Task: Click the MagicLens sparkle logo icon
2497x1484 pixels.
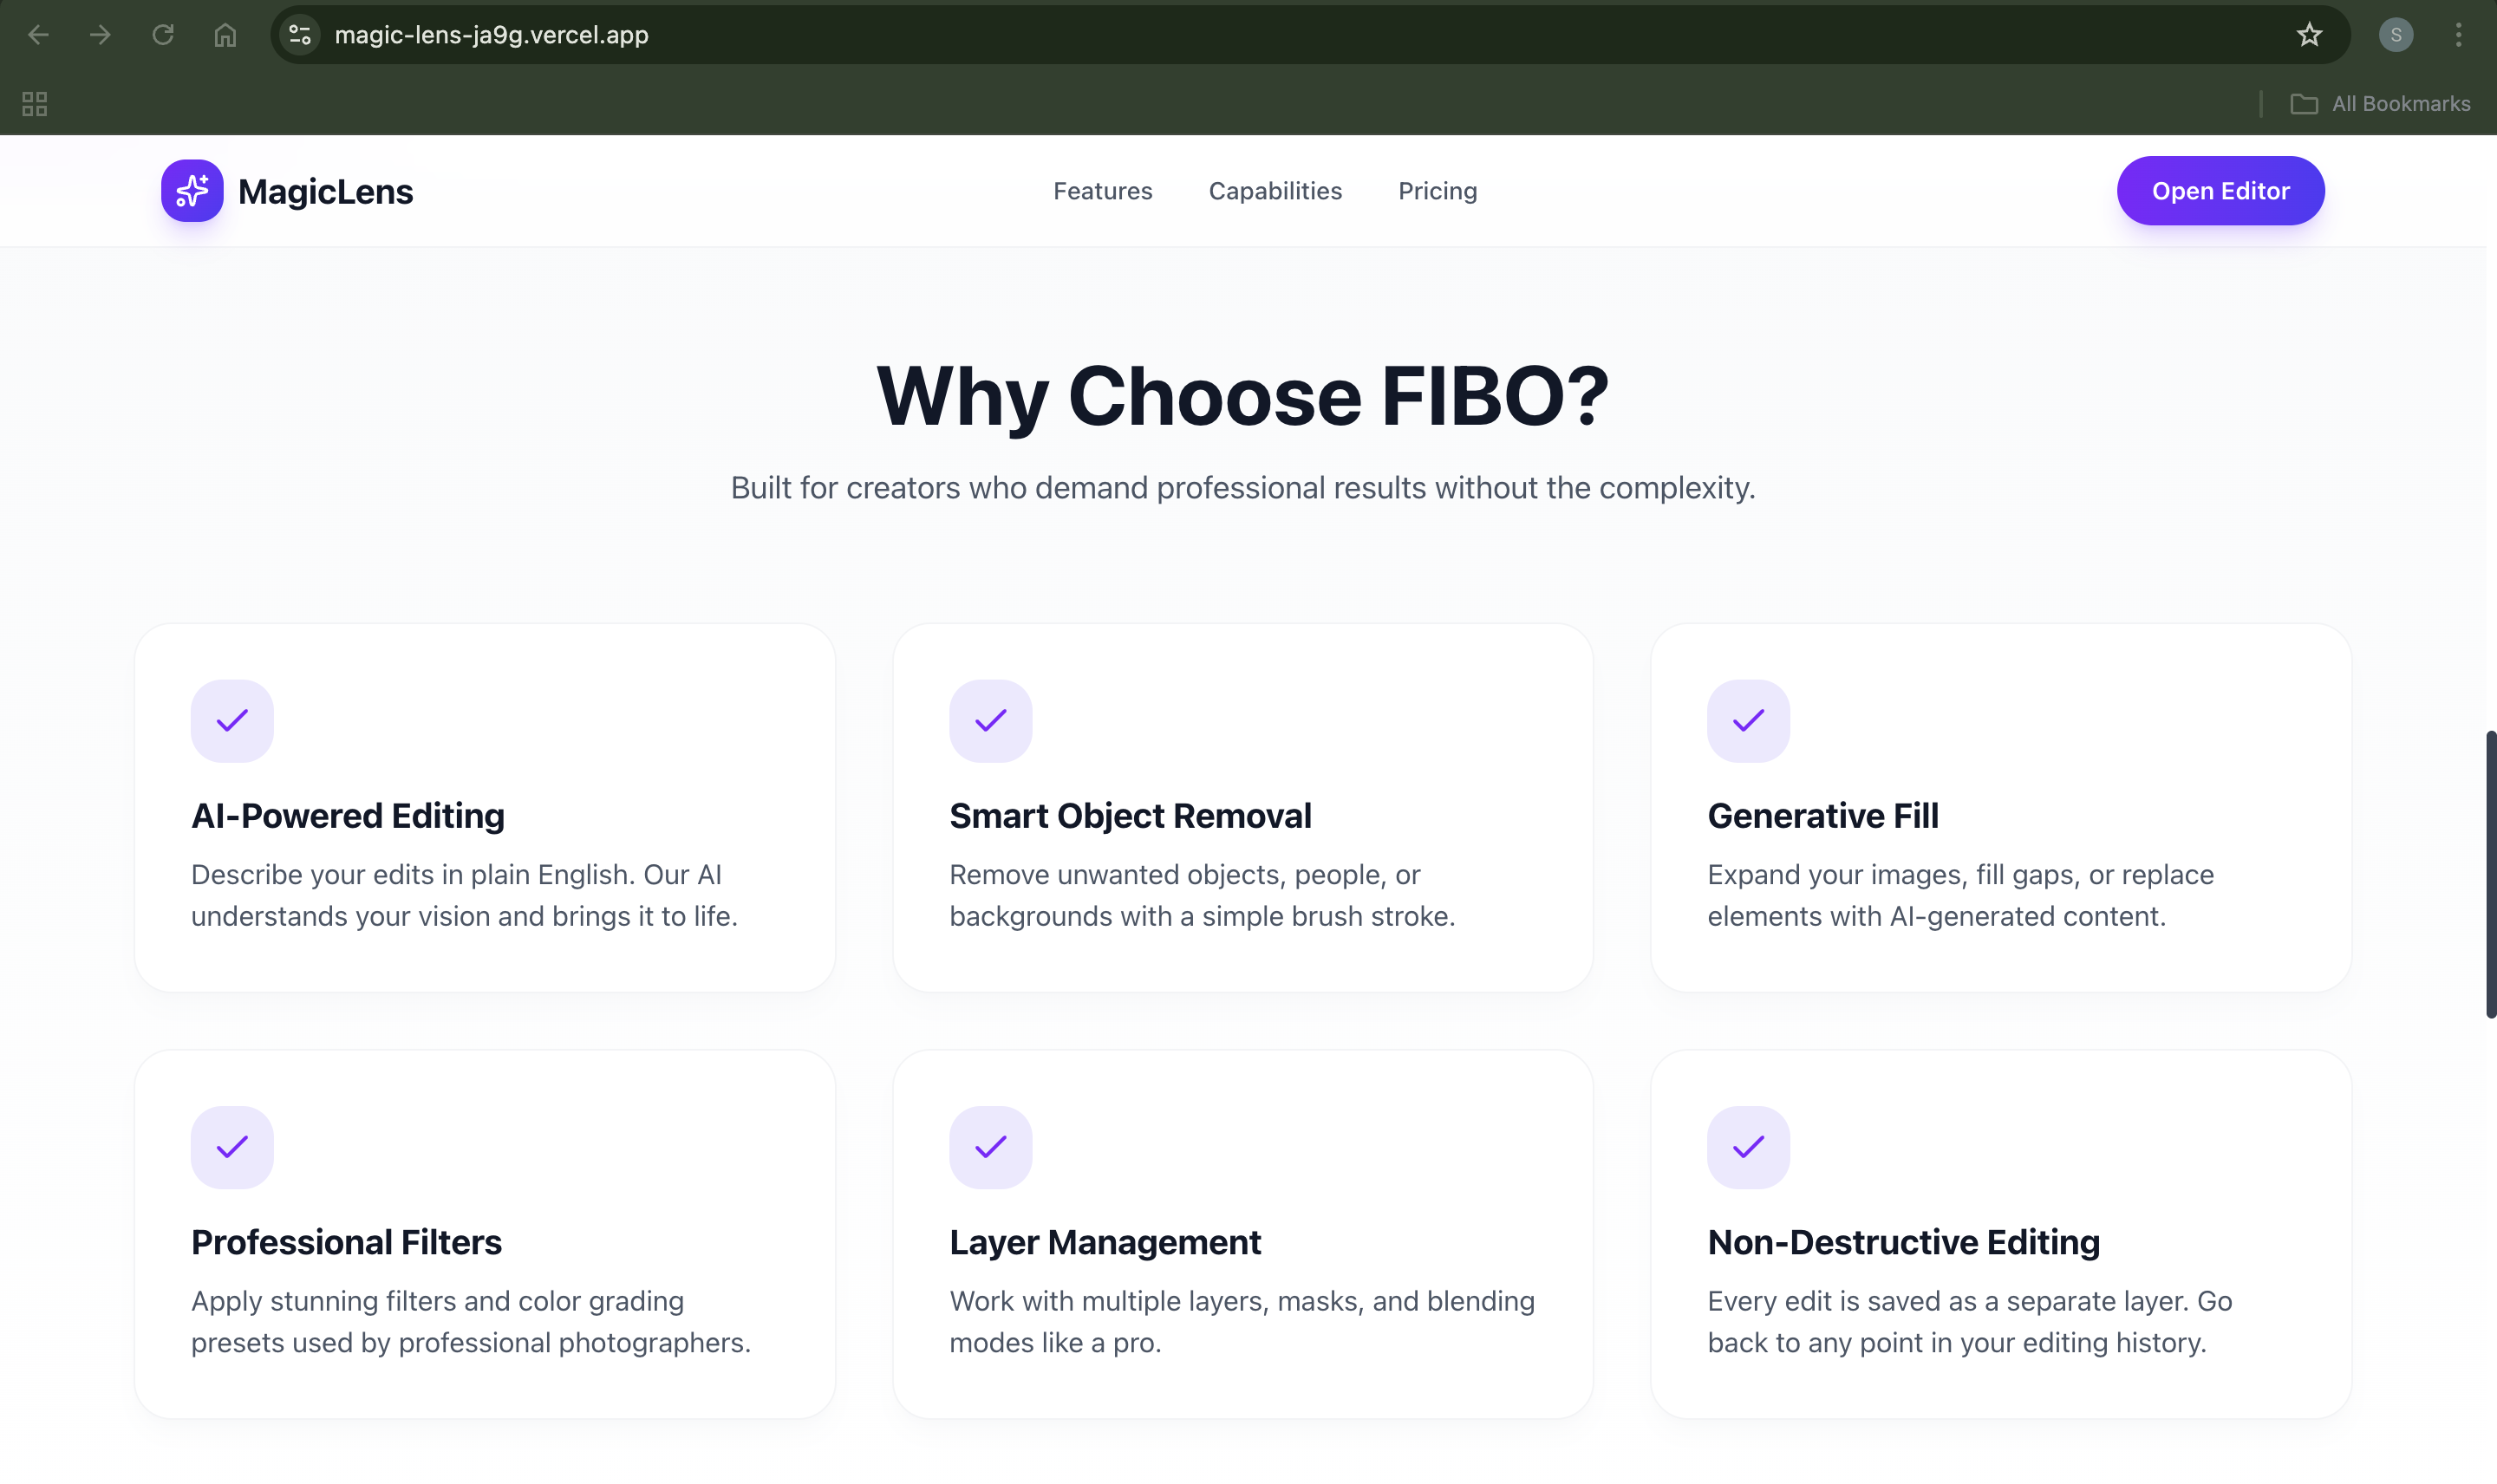Action: 192,190
